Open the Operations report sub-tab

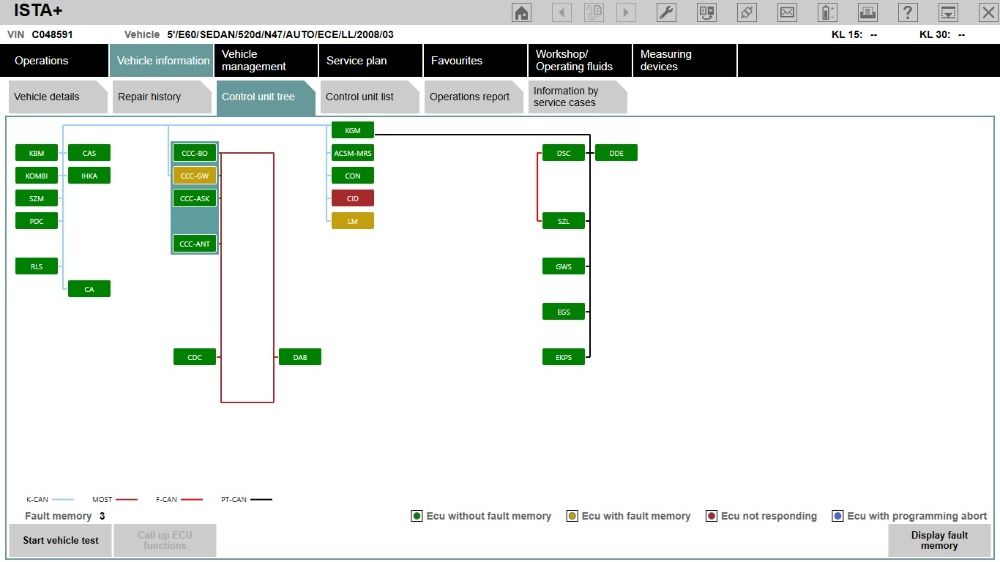pos(473,97)
